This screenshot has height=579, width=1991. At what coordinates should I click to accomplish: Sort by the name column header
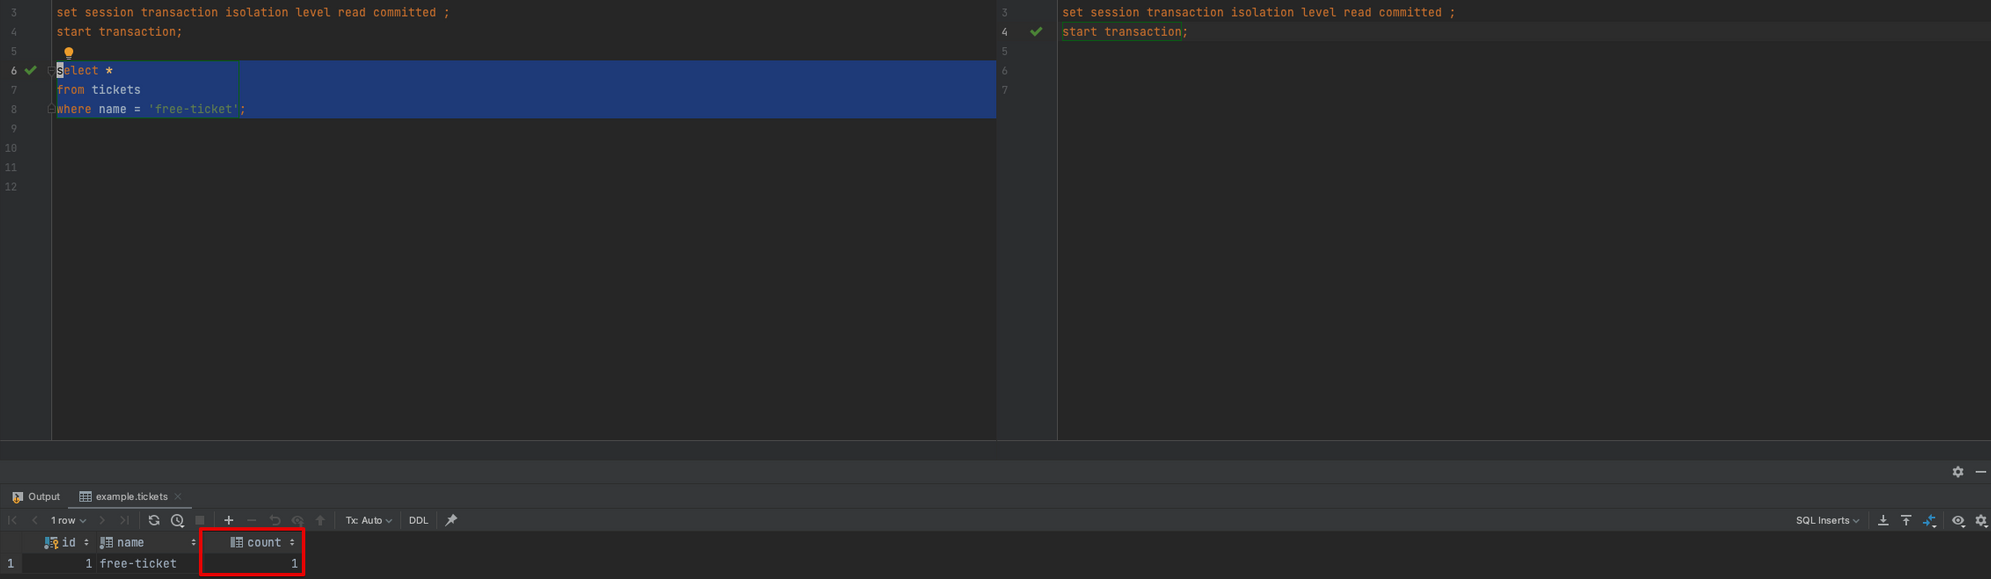click(x=146, y=542)
